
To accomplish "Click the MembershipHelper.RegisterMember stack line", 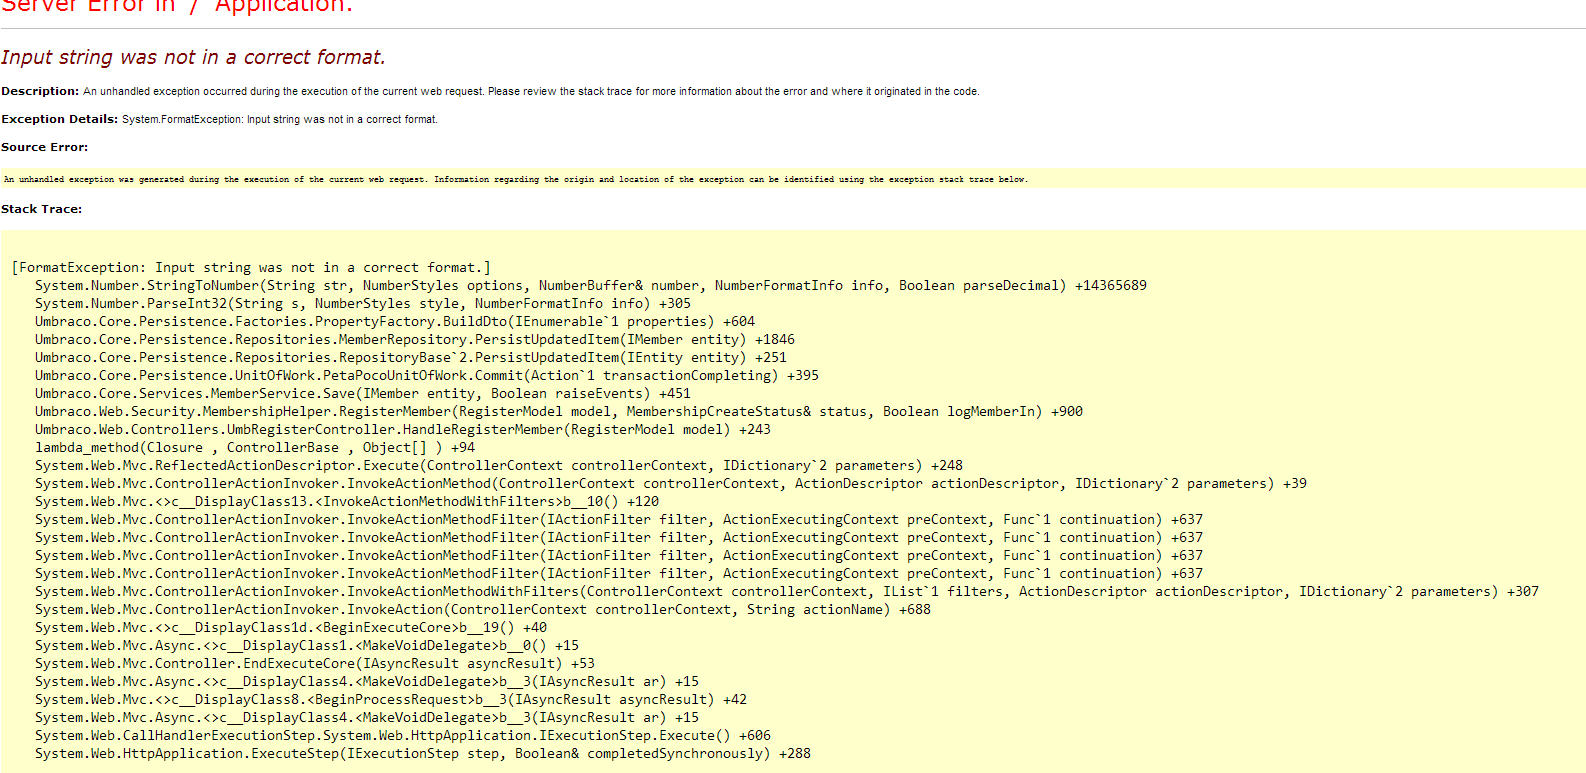I will coord(559,411).
